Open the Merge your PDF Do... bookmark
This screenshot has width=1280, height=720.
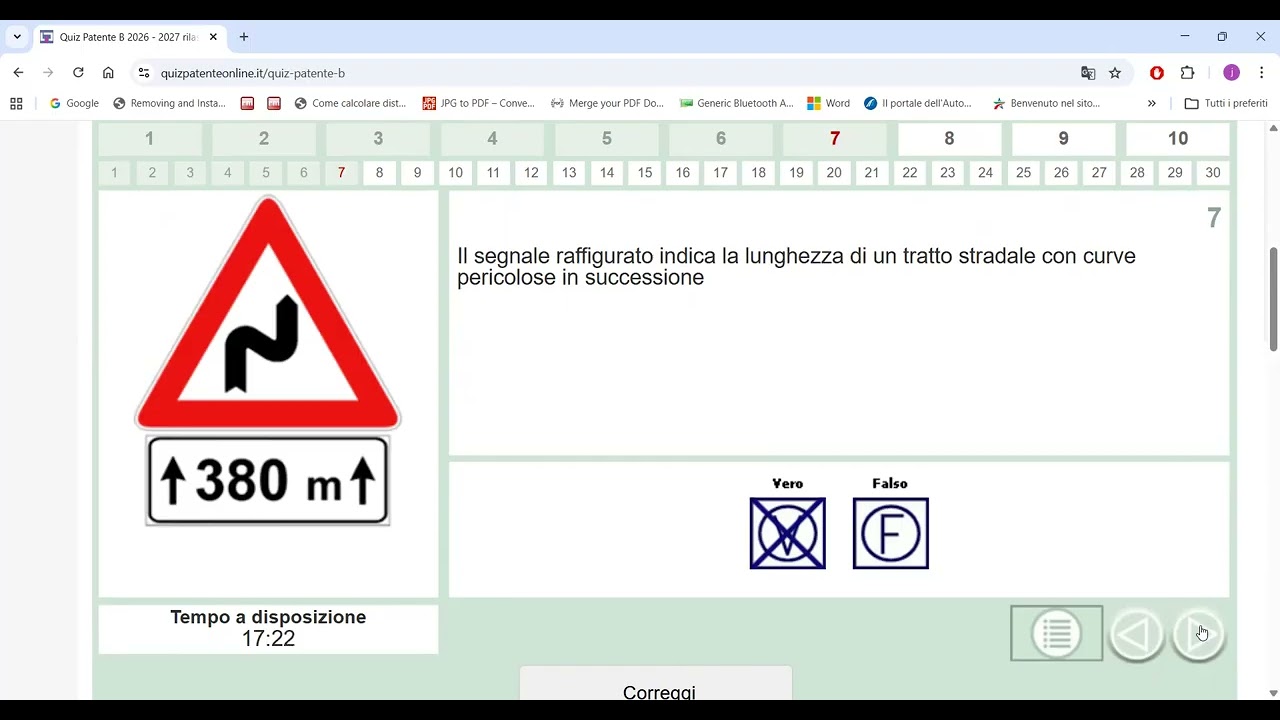pyautogui.click(x=608, y=103)
